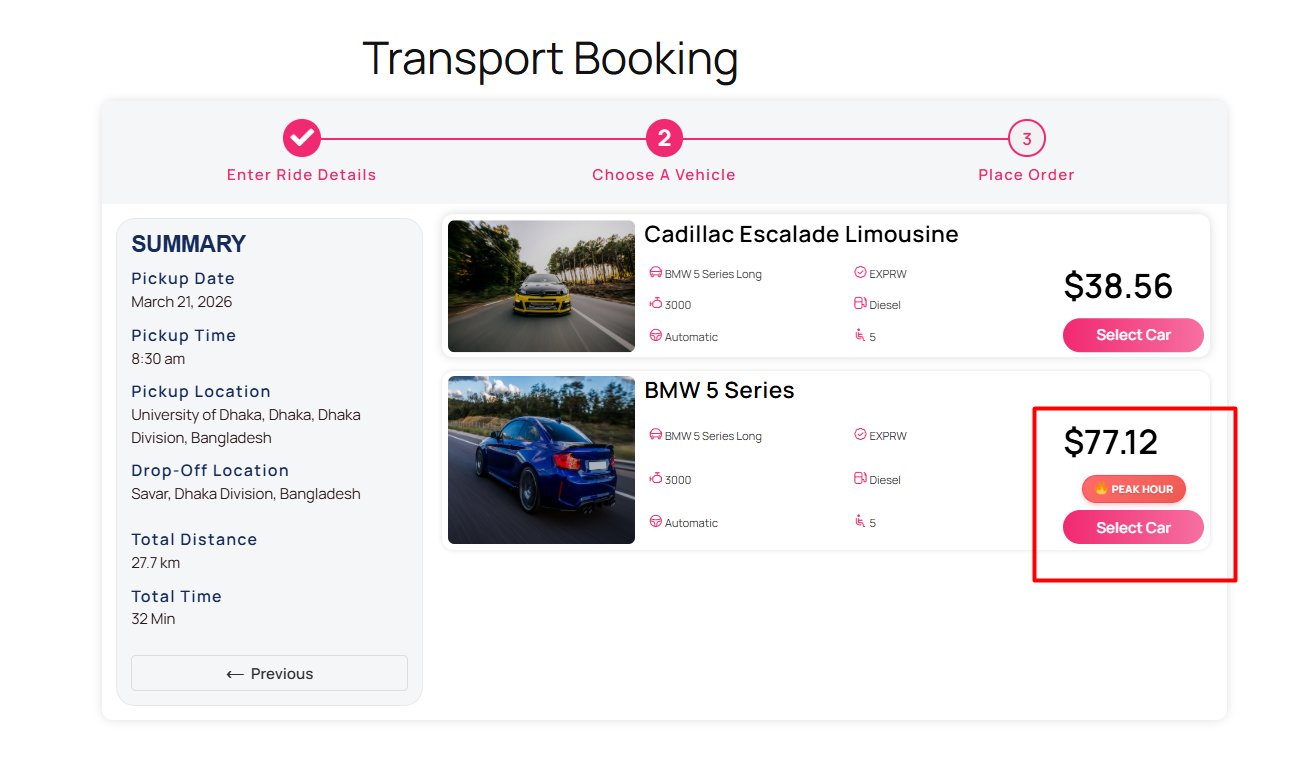Image resolution: width=1302 pixels, height=772 pixels.
Task: Click the Diesel fuel icon in the BMW 5 Series card
Action: (860, 479)
